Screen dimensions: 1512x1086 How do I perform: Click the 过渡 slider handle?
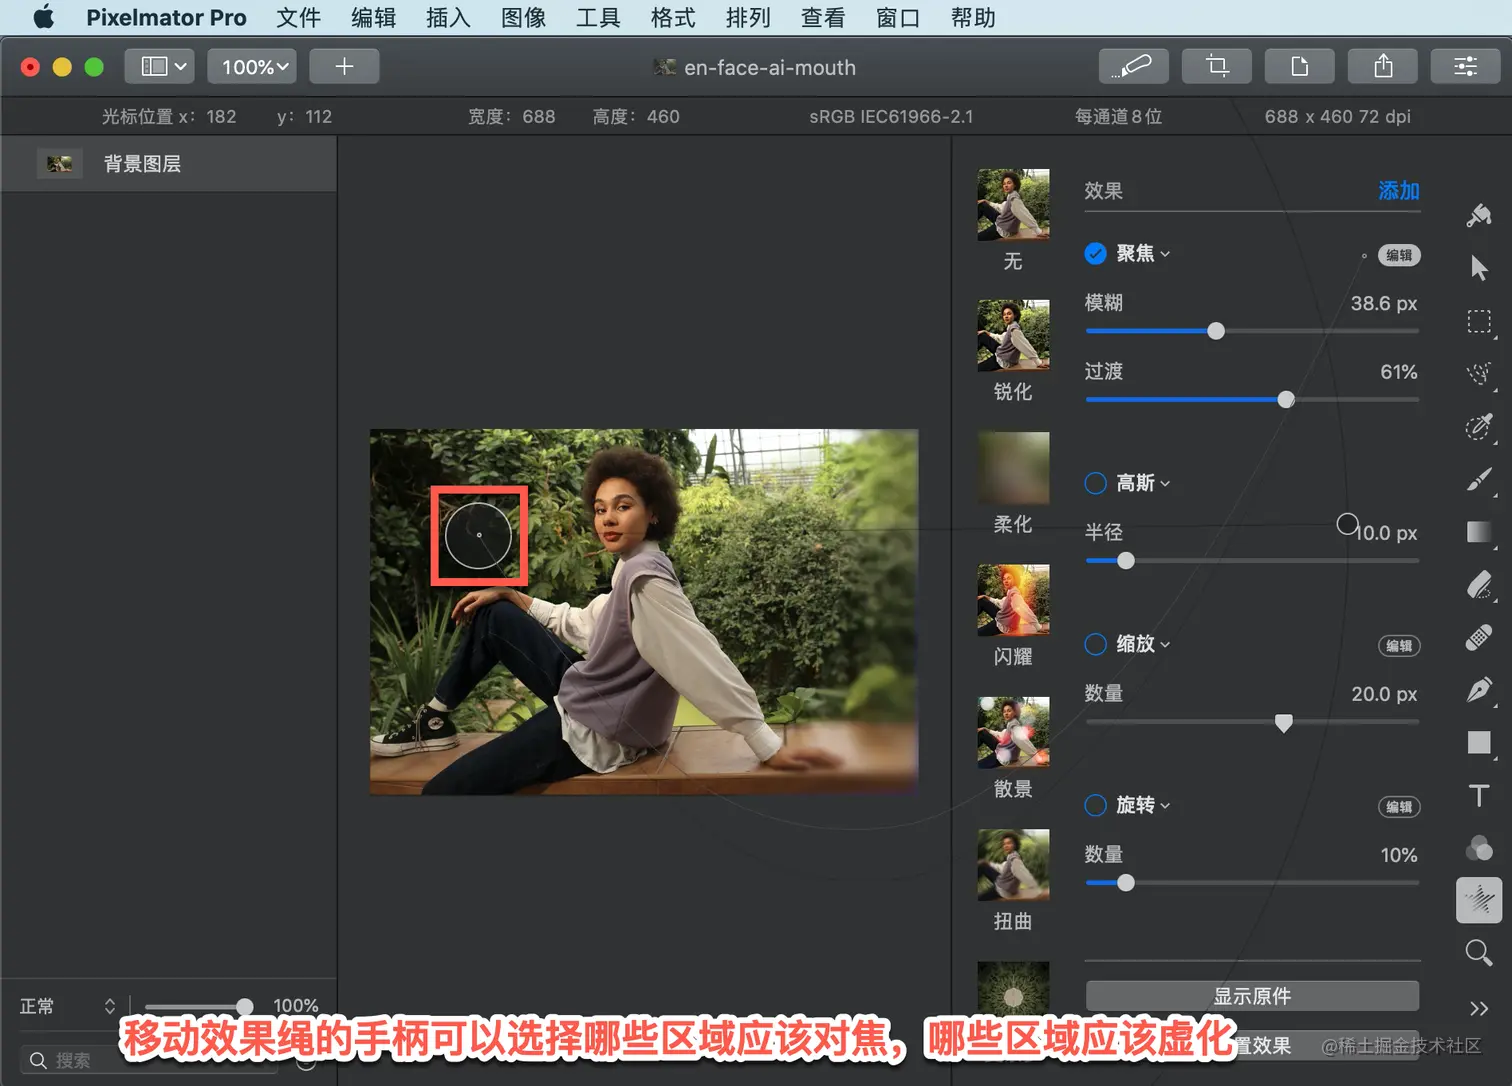tap(1286, 400)
